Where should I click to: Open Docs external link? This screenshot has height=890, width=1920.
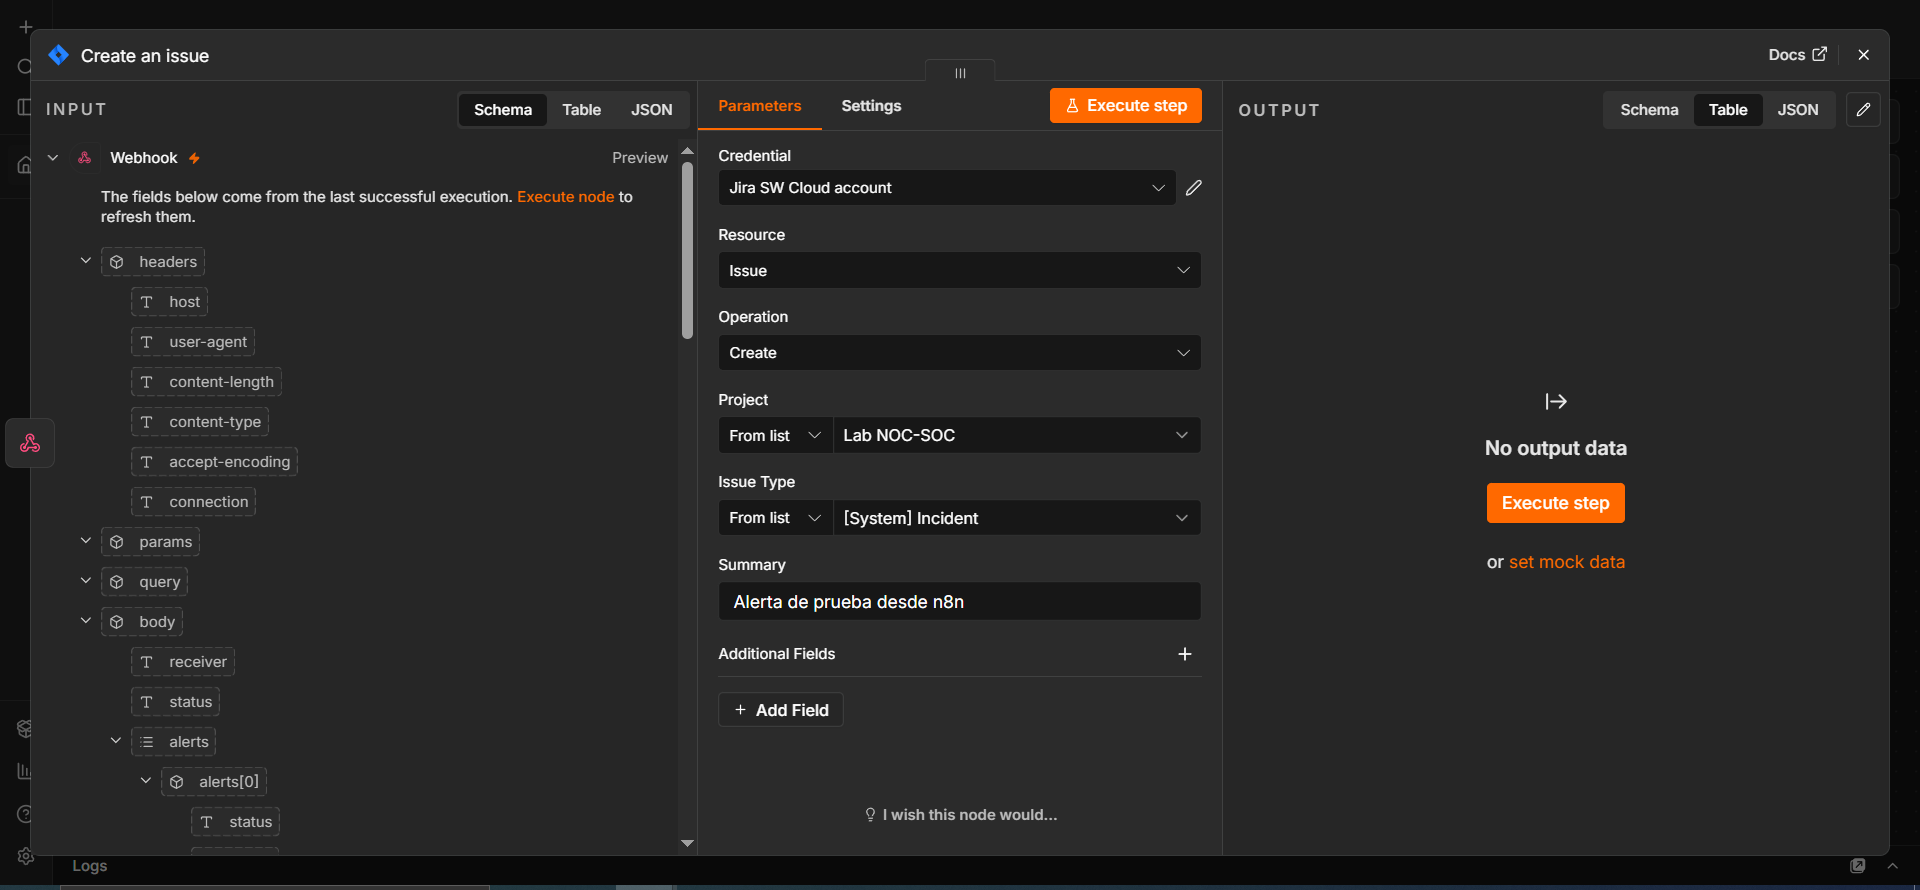1797,55
